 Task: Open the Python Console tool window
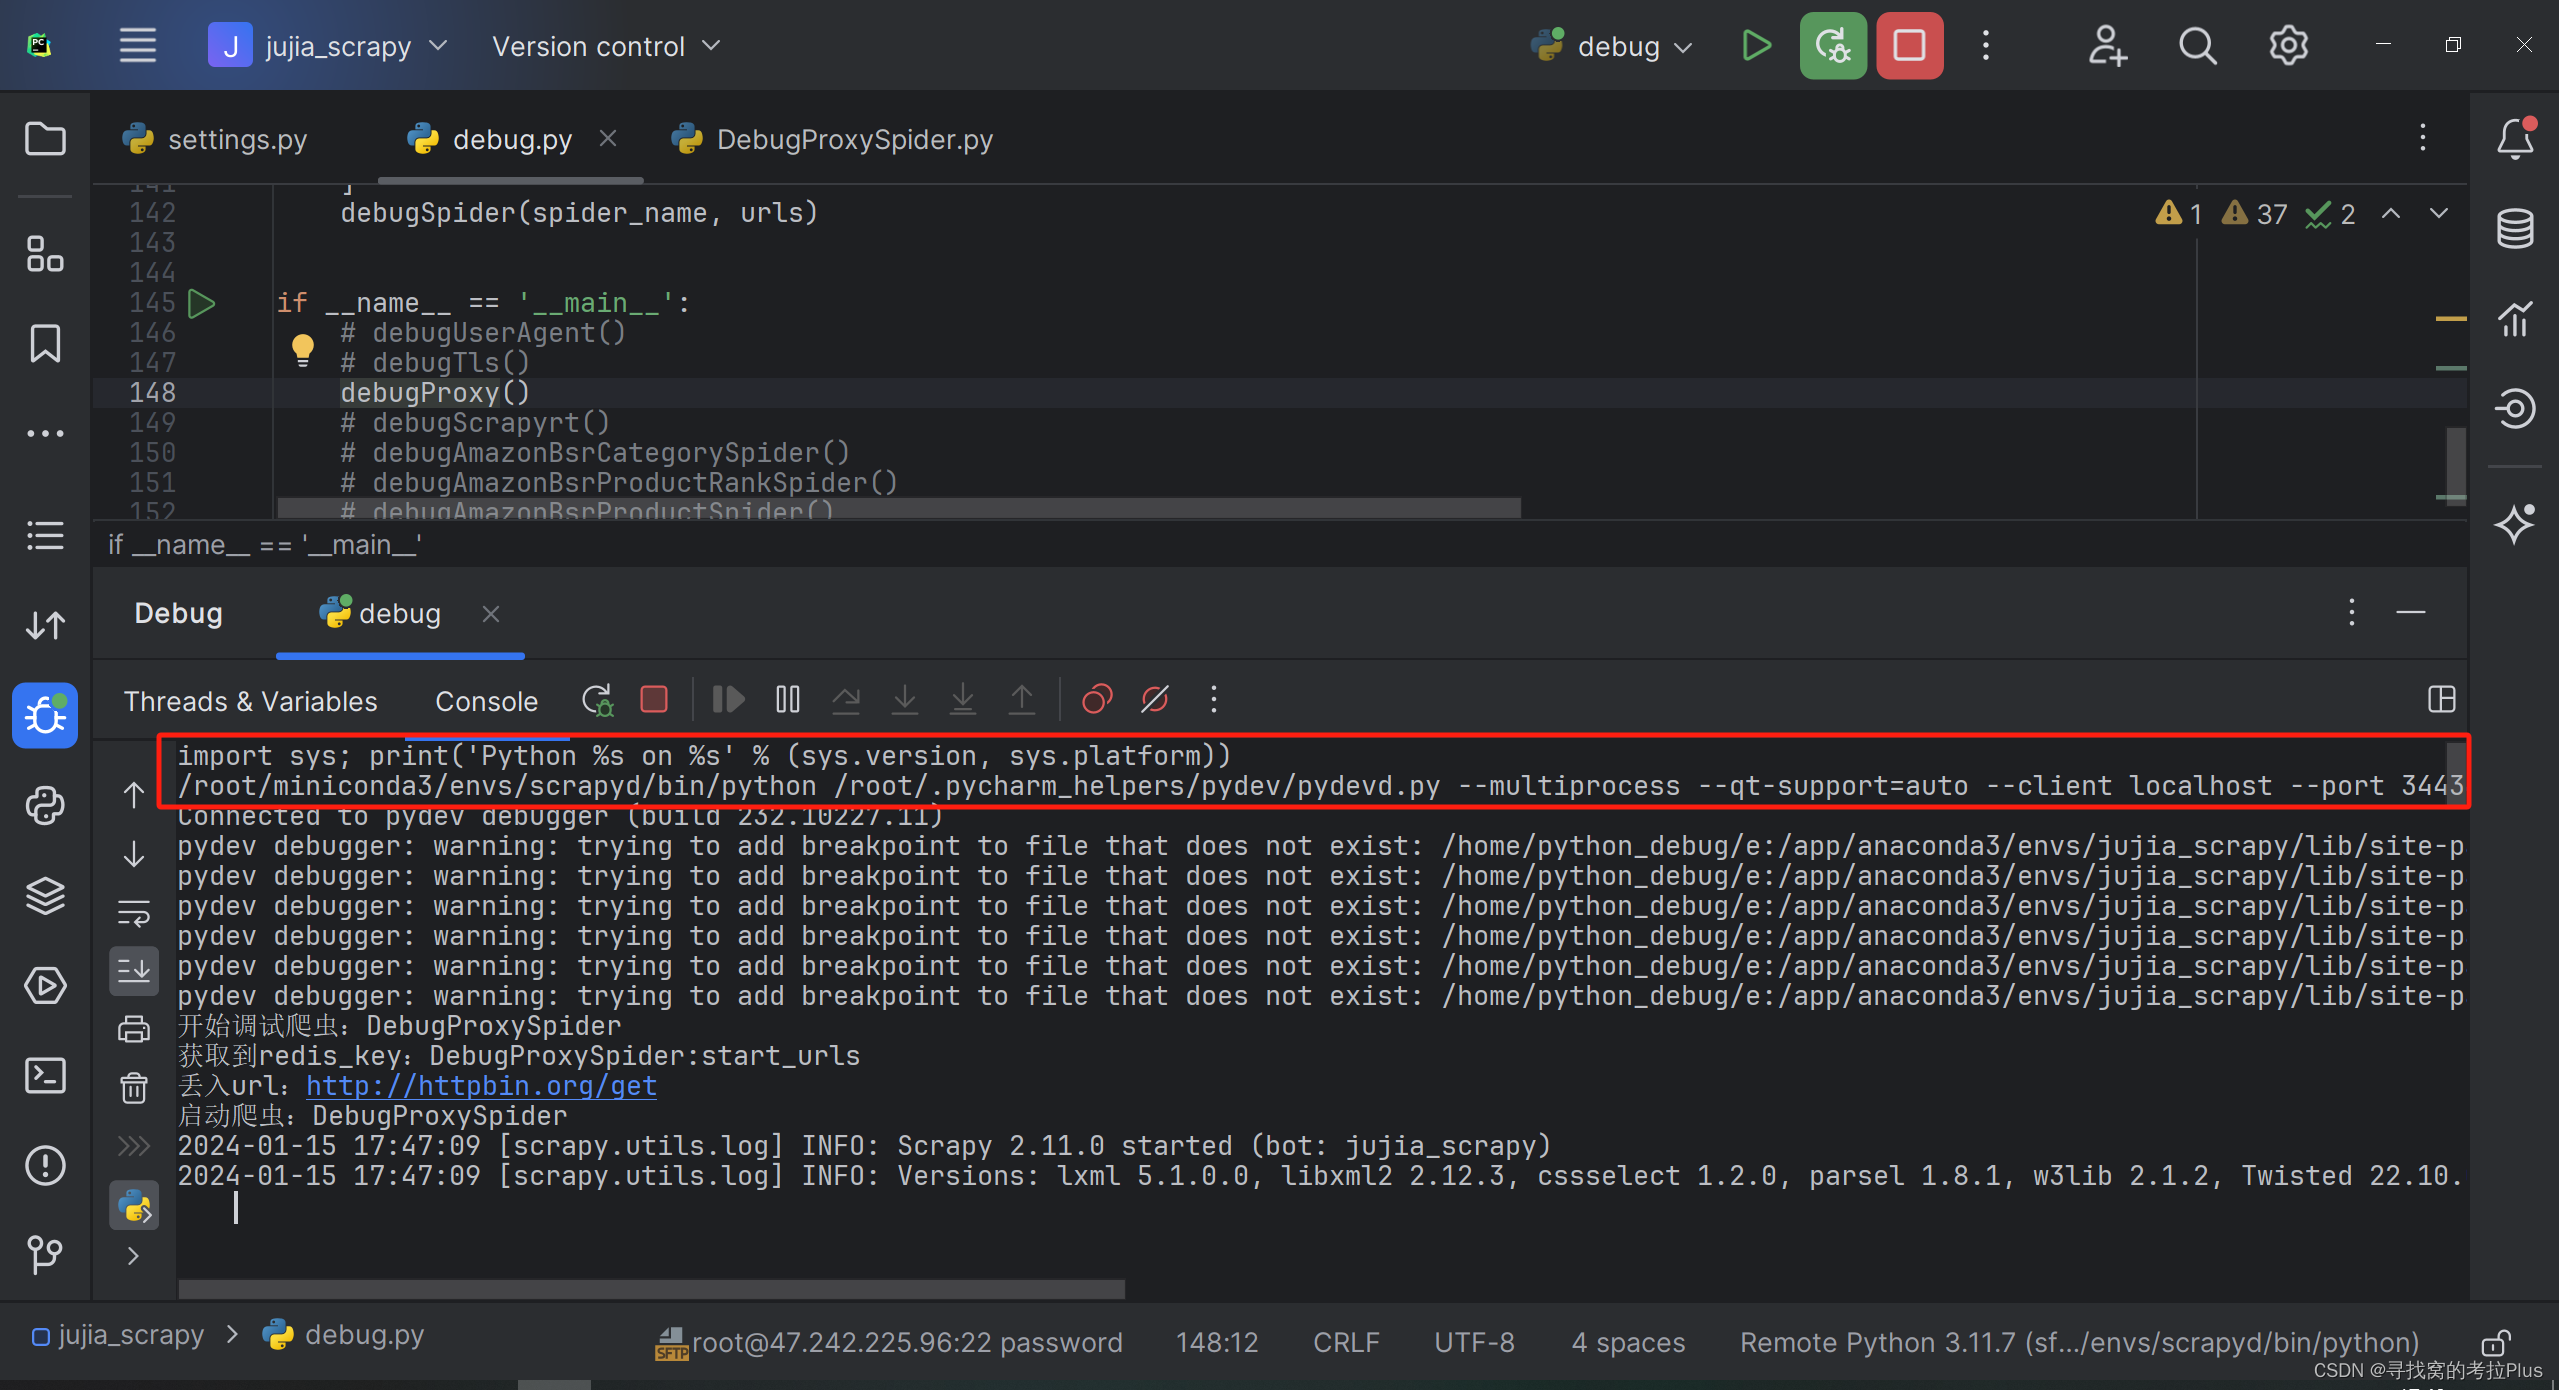click(45, 805)
